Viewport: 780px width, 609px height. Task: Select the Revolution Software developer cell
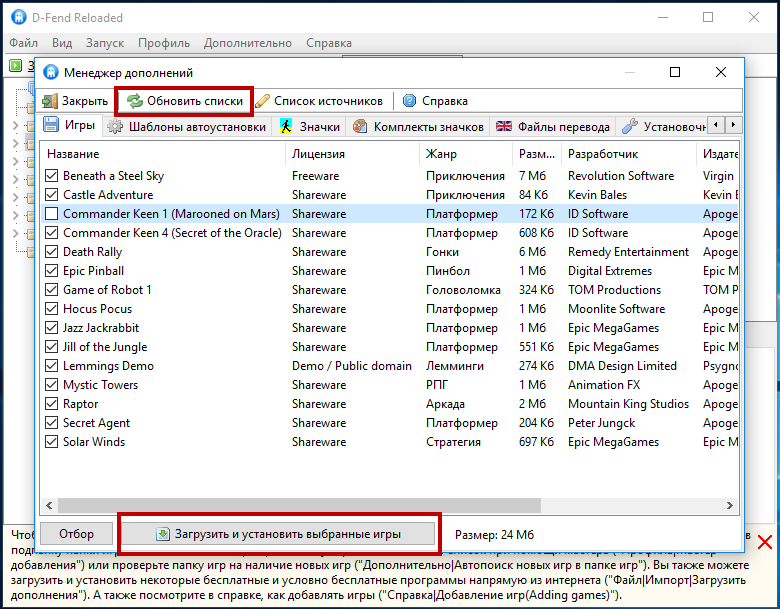click(x=621, y=176)
